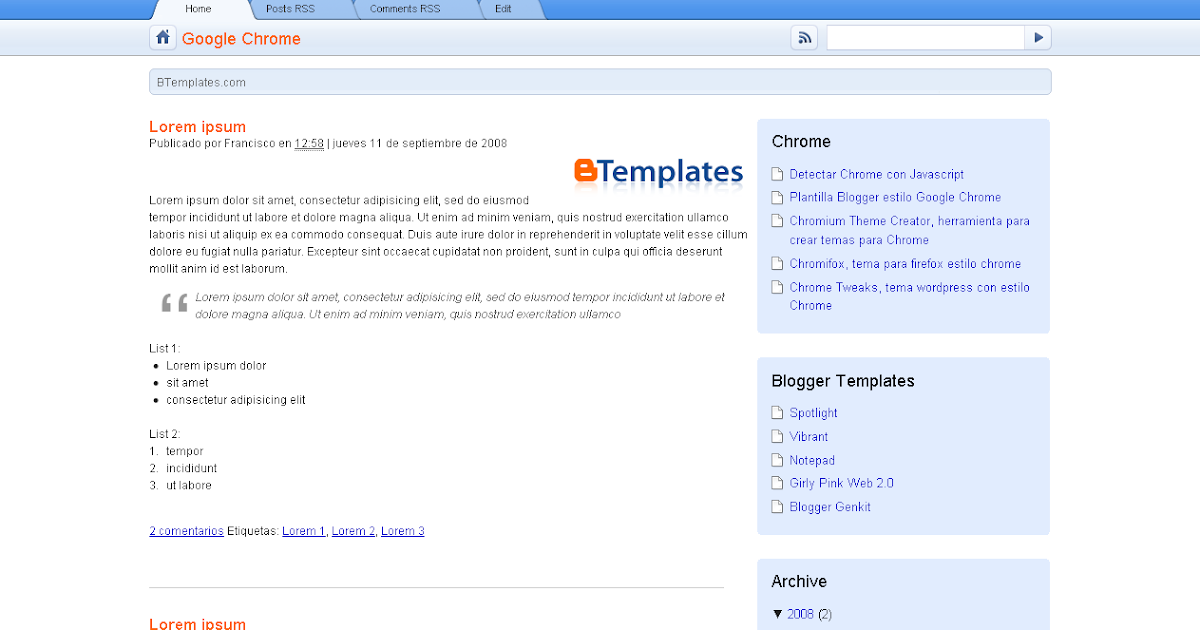This screenshot has width=1200, height=630.
Task: Click the page icon next to Notepad link
Action: (777, 459)
